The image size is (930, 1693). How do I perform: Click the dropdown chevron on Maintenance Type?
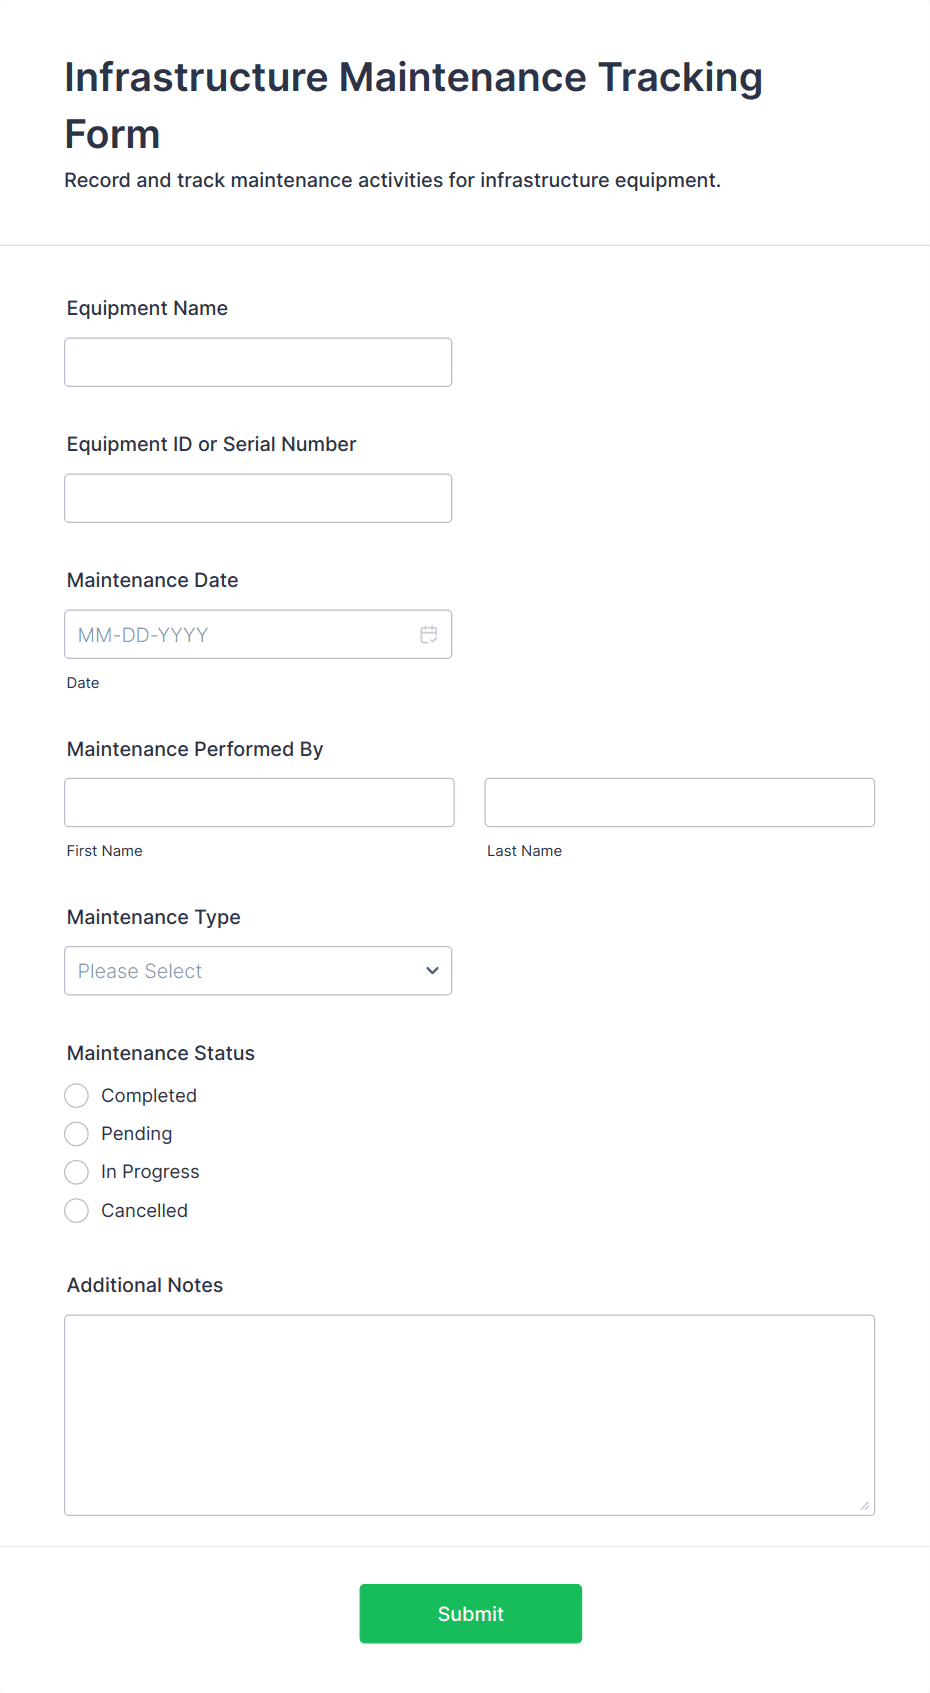pyautogui.click(x=432, y=970)
